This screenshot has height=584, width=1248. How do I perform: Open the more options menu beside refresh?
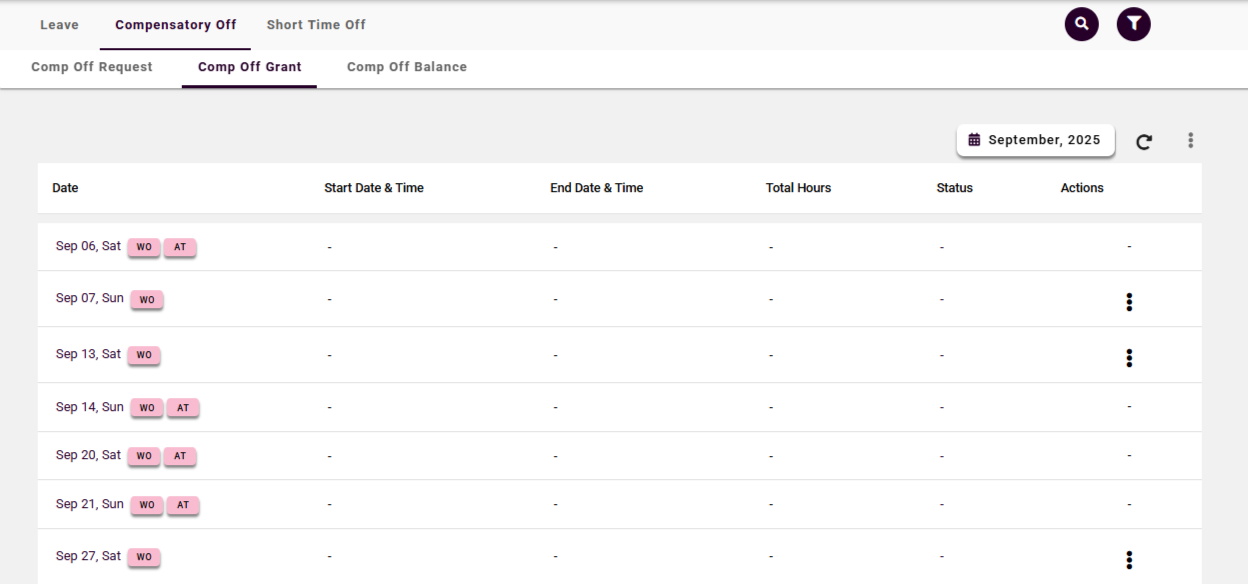point(1190,141)
